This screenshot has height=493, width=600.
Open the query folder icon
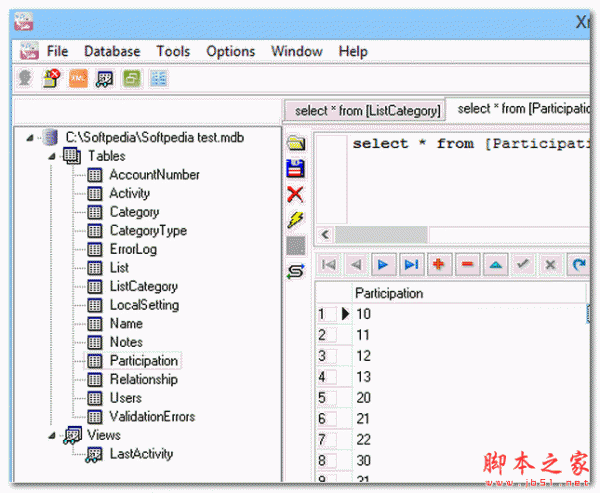pyautogui.click(x=295, y=144)
